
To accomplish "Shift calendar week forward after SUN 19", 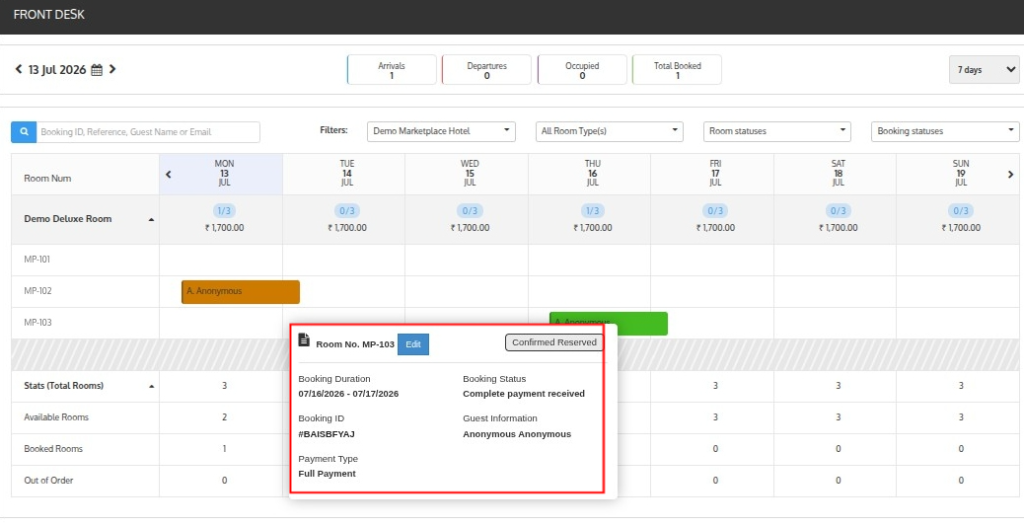I will (x=1010, y=174).
